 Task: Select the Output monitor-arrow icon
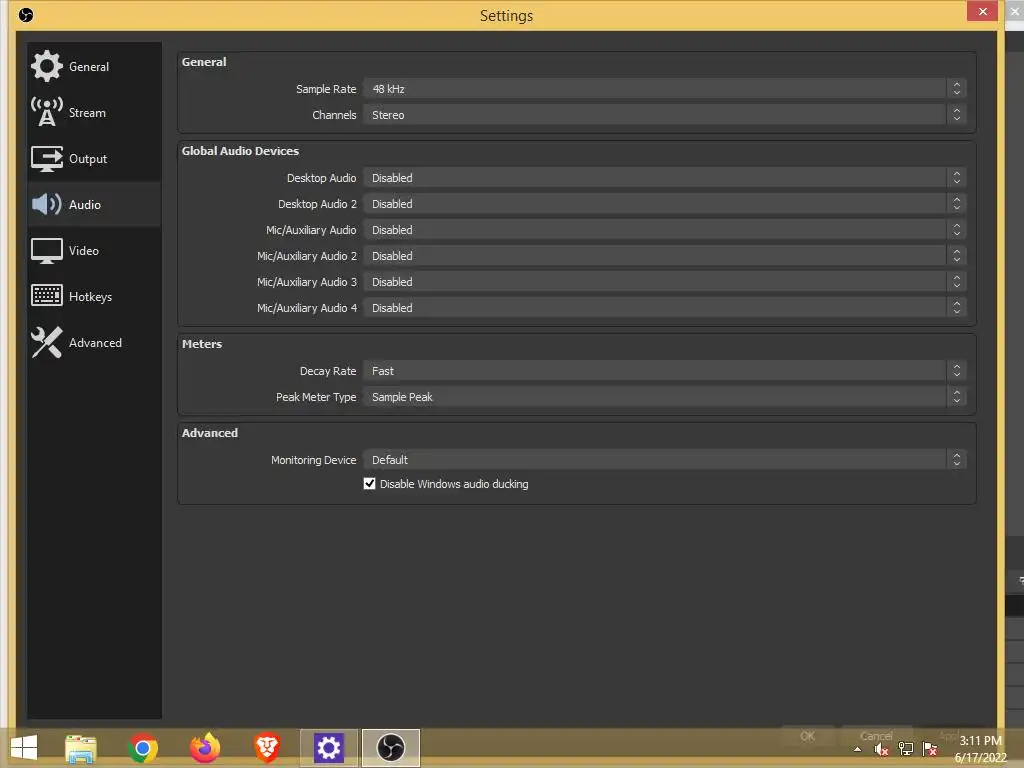click(46, 159)
